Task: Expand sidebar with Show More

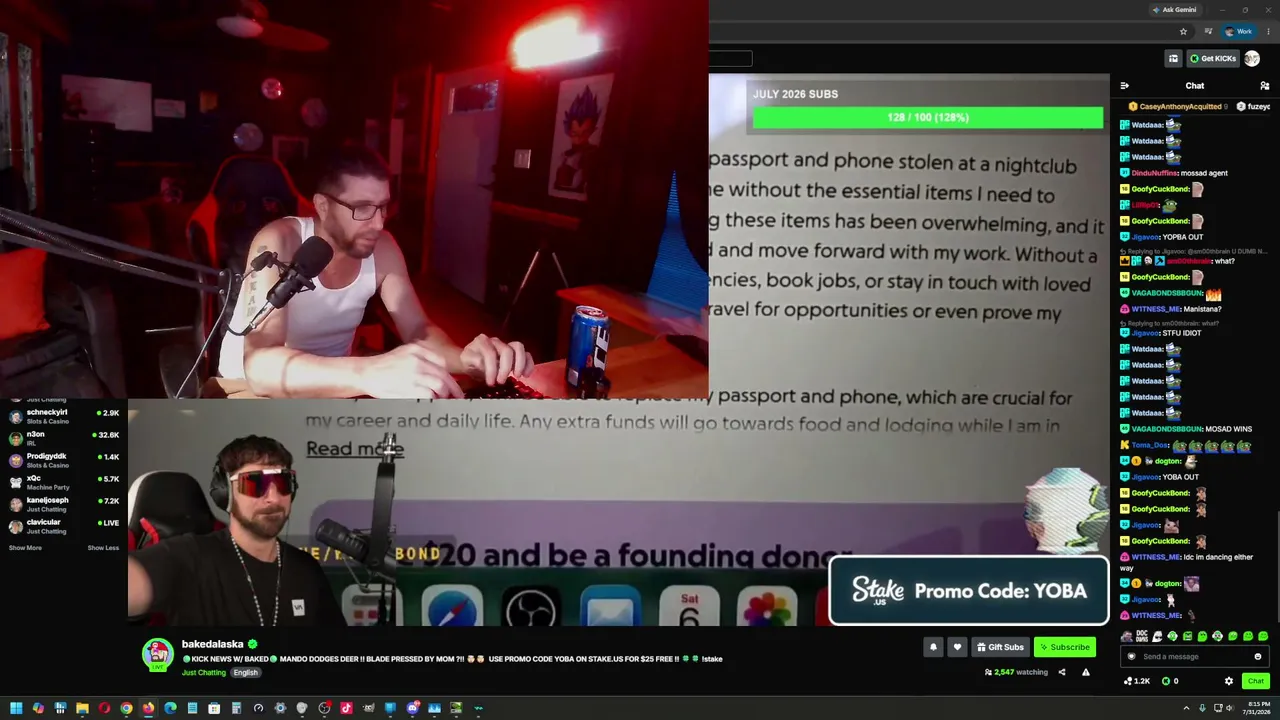Action: [x=25, y=548]
